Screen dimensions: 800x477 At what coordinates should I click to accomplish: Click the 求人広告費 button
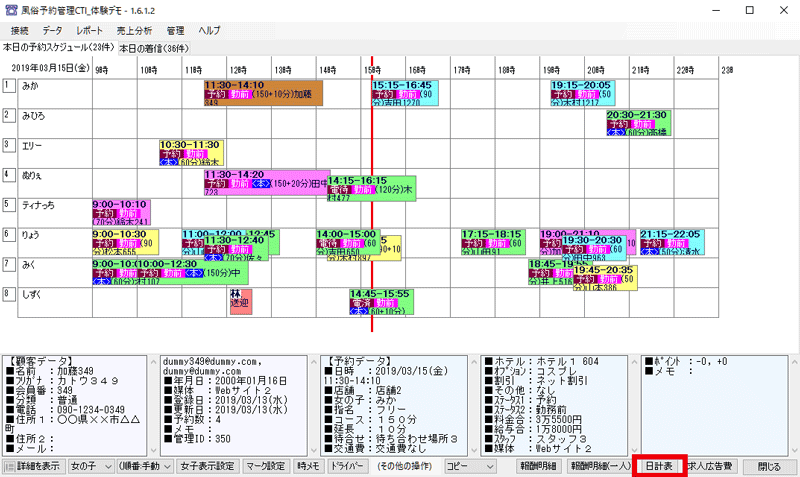click(710, 466)
